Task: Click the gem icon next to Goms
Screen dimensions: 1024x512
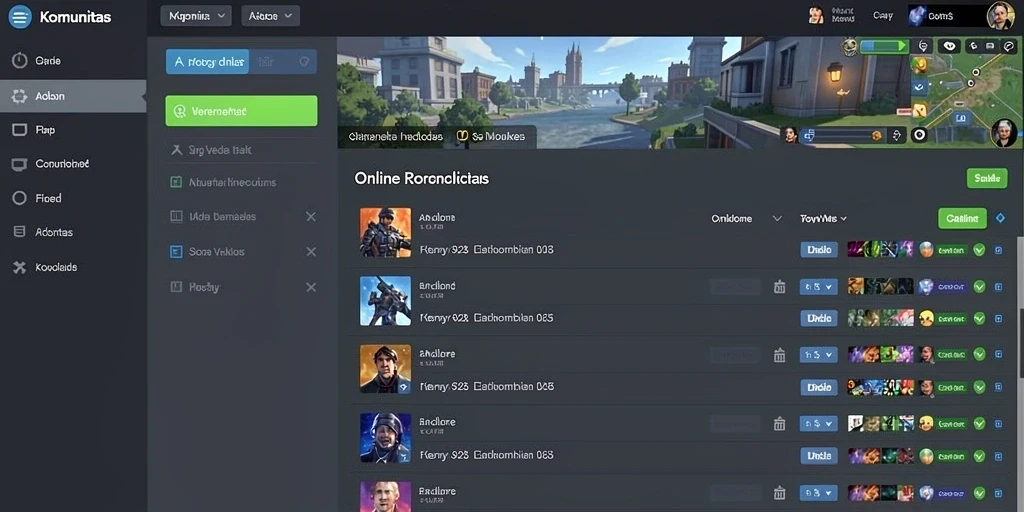Action: [x=916, y=16]
